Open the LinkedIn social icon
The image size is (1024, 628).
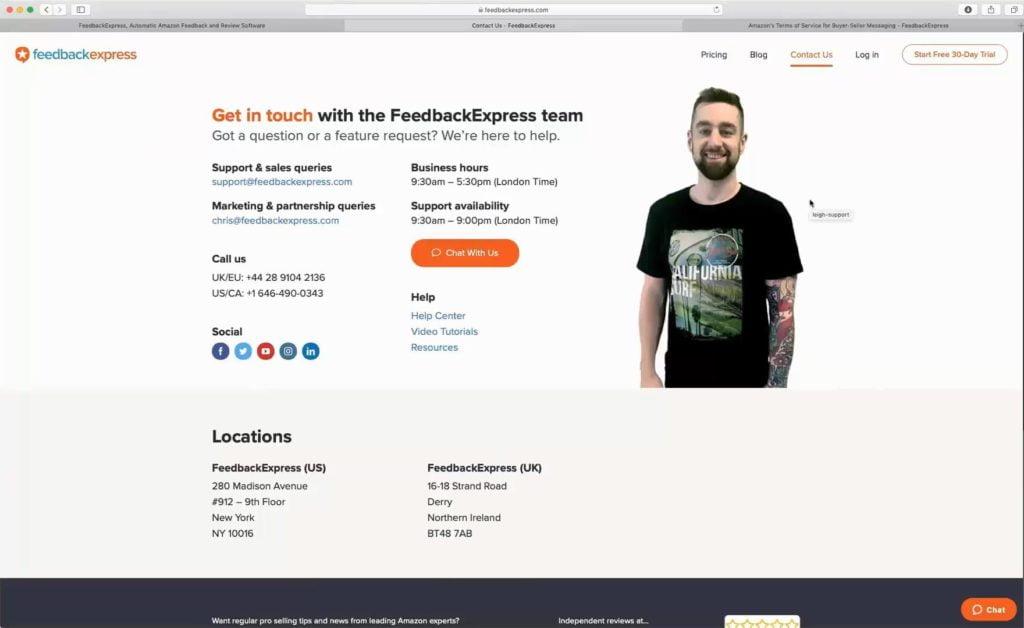[311, 351]
